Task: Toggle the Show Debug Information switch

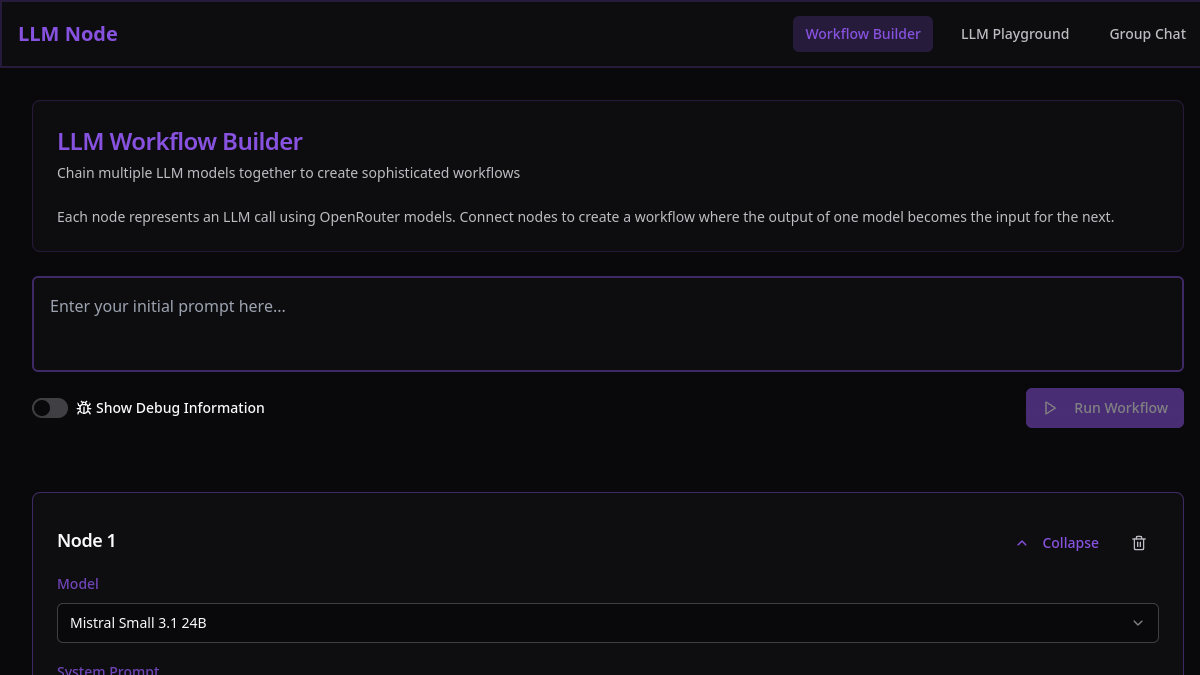Action: pos(50,408)
